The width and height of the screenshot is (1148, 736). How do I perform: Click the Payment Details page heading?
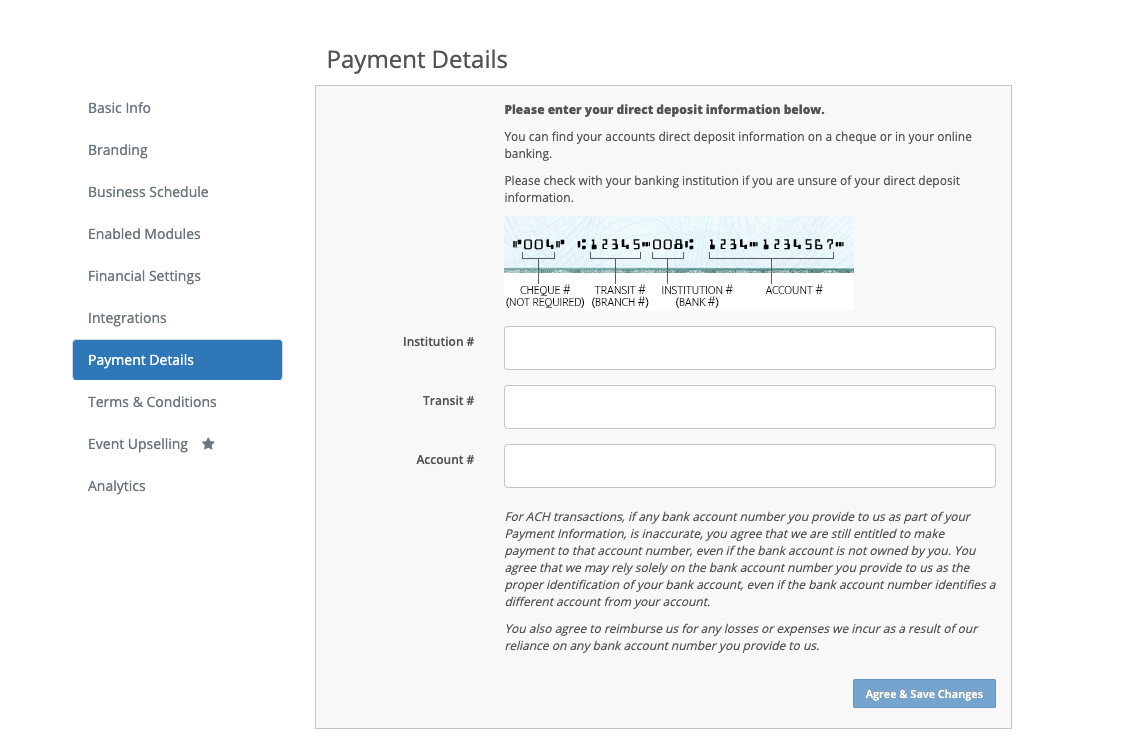[x=417, y=59]
